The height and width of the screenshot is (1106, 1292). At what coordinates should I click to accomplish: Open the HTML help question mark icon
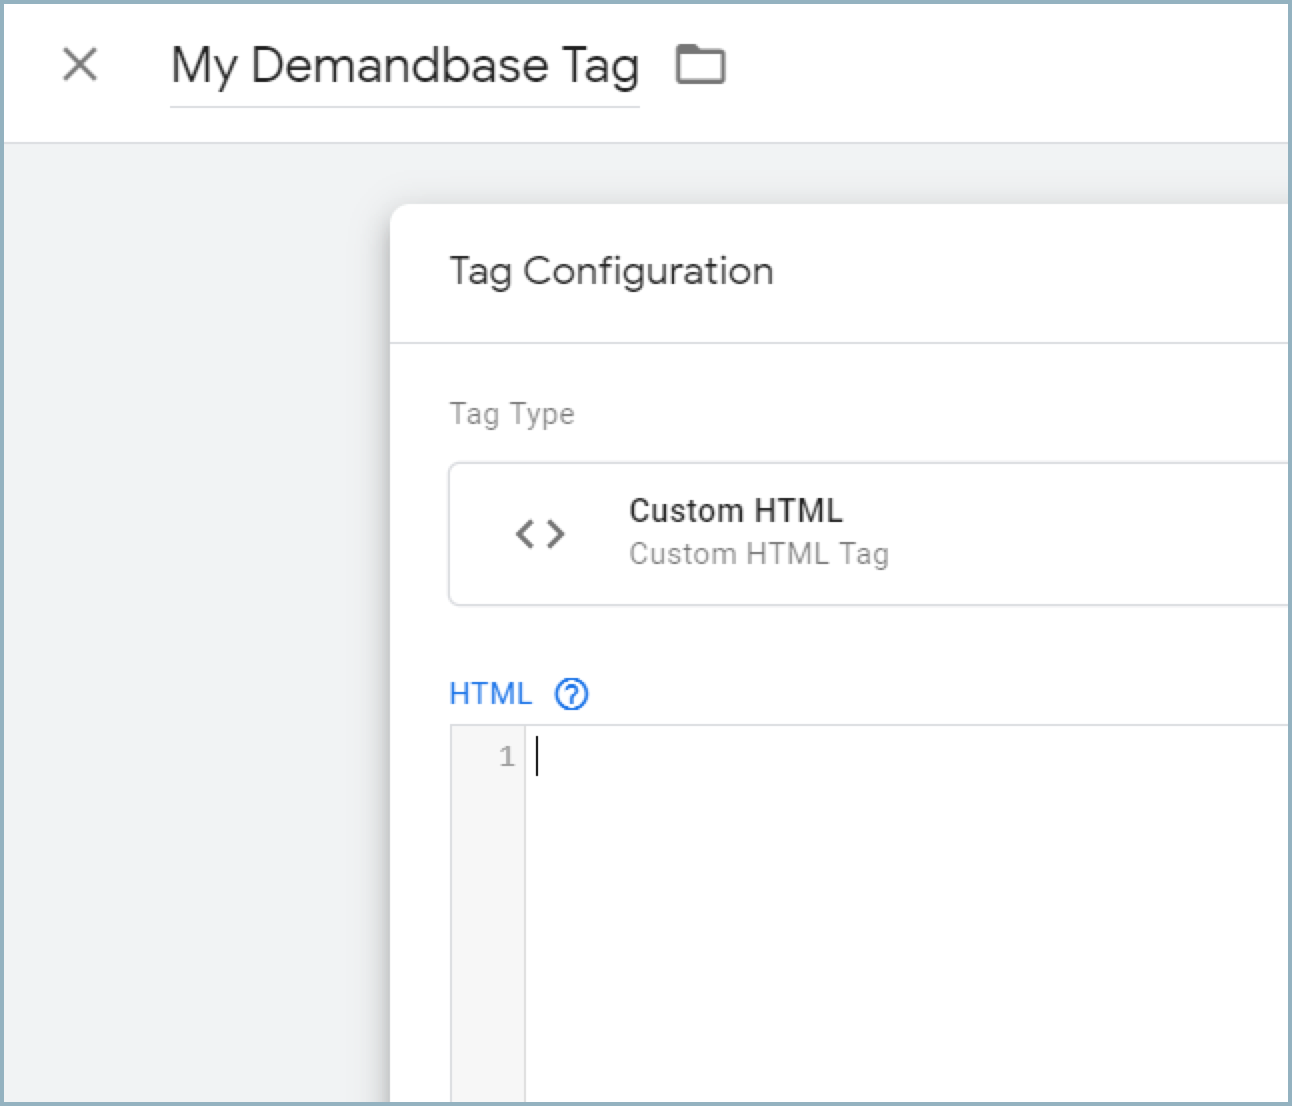[x=571, y=693]
